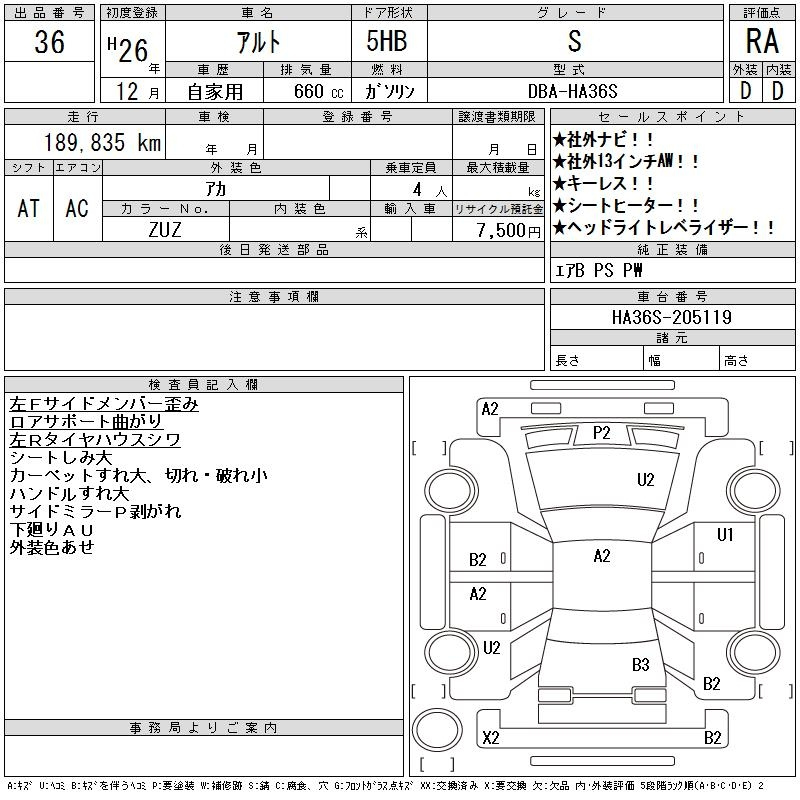Viewport: 800px width, 800px height.
Task: Select the アルト car name cell
Action: point(257,42)
